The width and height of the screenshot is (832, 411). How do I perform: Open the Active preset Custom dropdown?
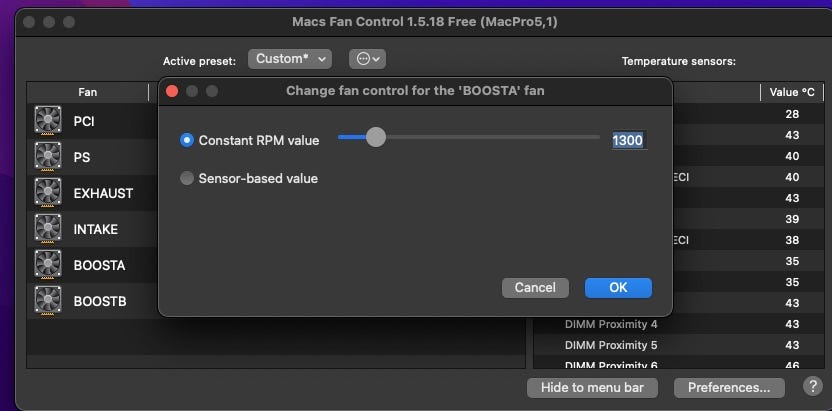(289, 59)
